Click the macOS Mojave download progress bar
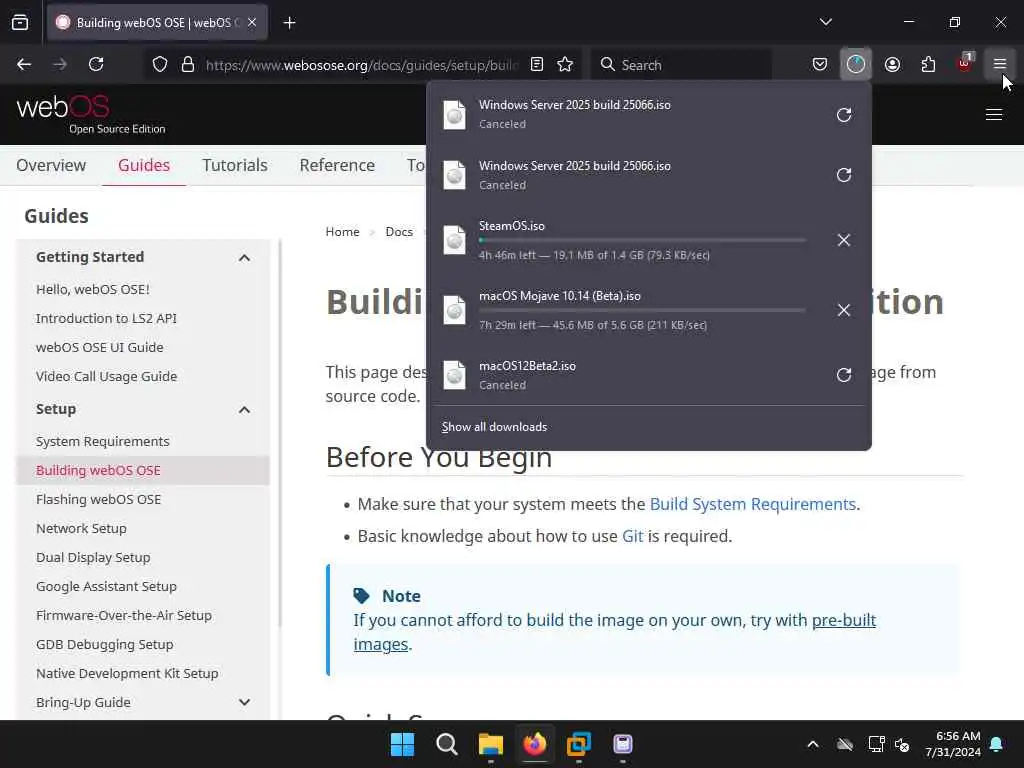 pyautogui.click(x=642, y=310)
